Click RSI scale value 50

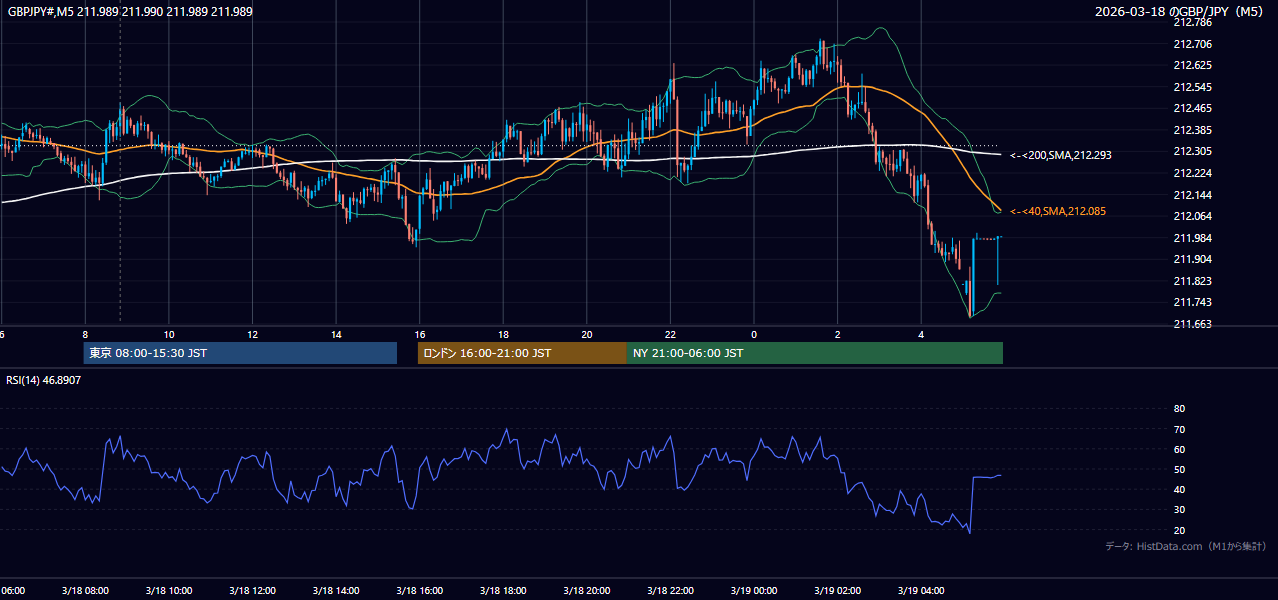point(1179,469)
